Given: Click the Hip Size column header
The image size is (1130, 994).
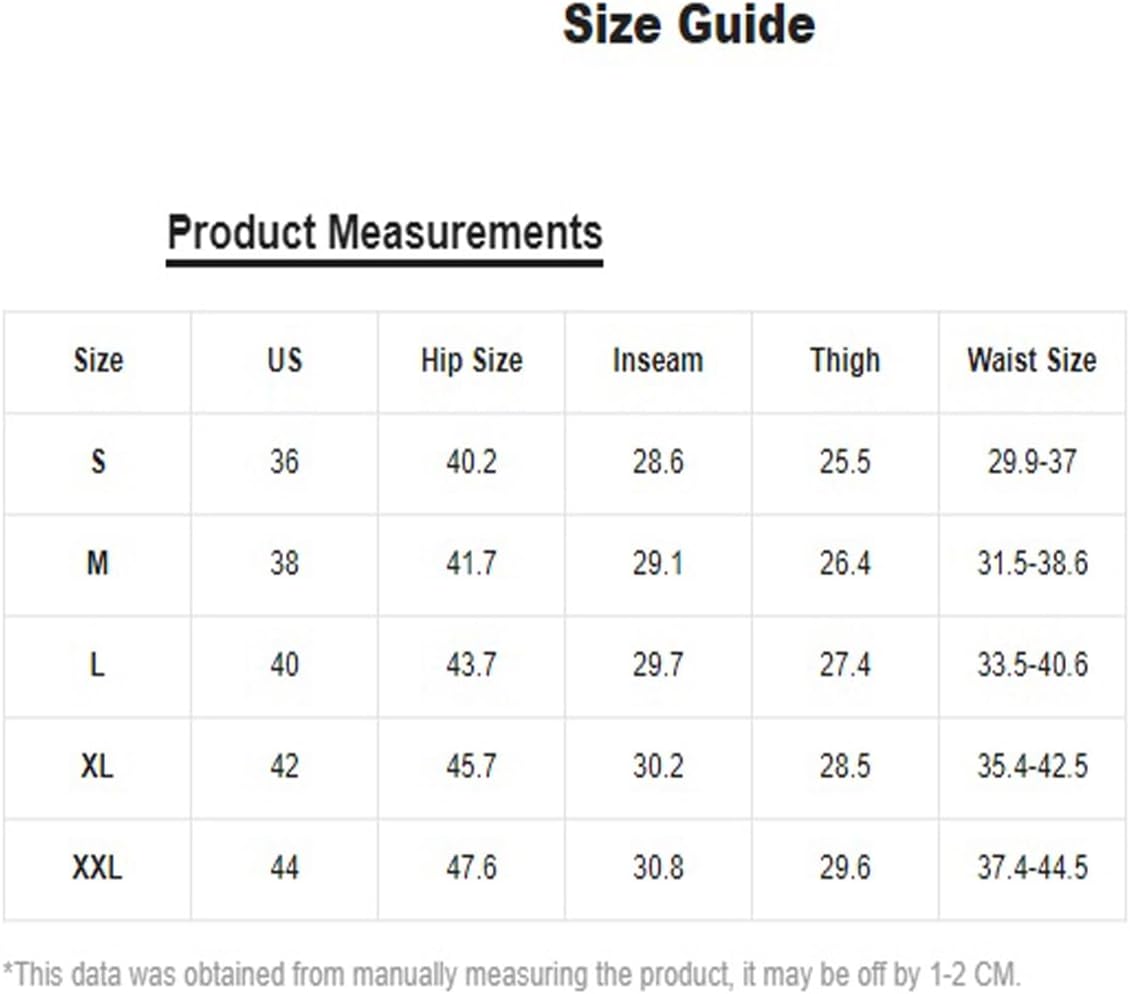Looking at the screenshot, I should point(471,360).
